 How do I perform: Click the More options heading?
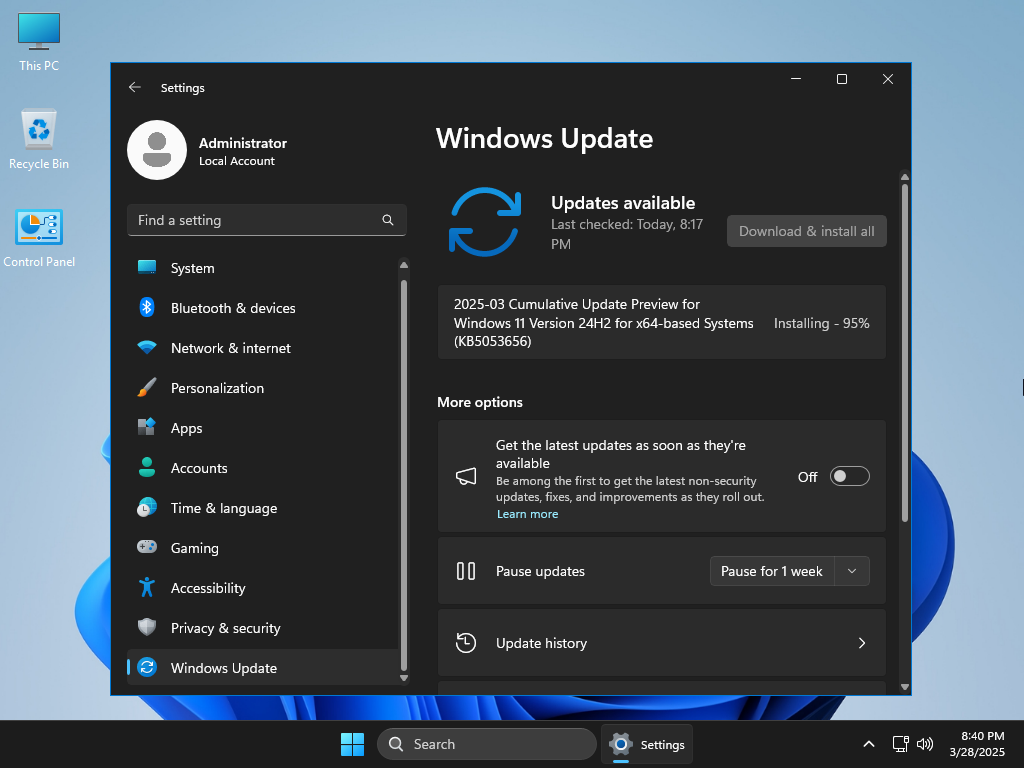tap(480, 402)
